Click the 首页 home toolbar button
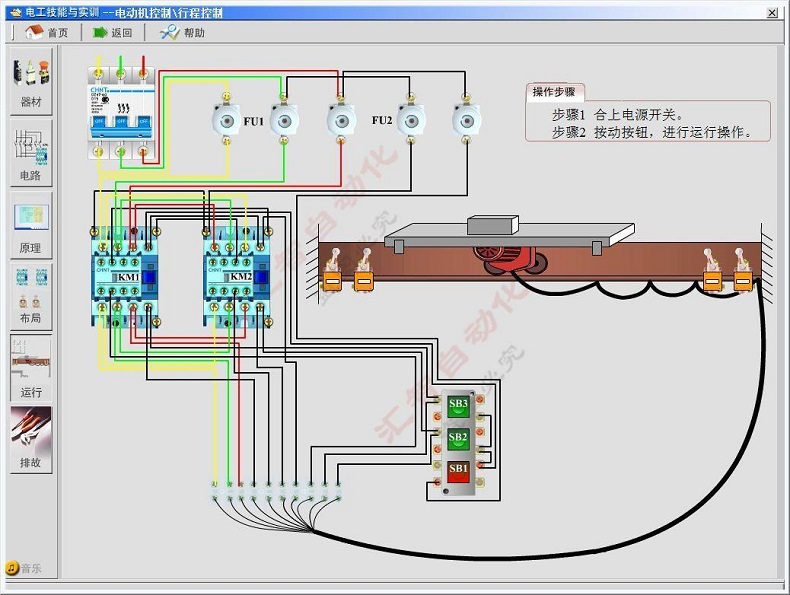The width and height of the screenshot is (790, 595). [x=46, y=32]
